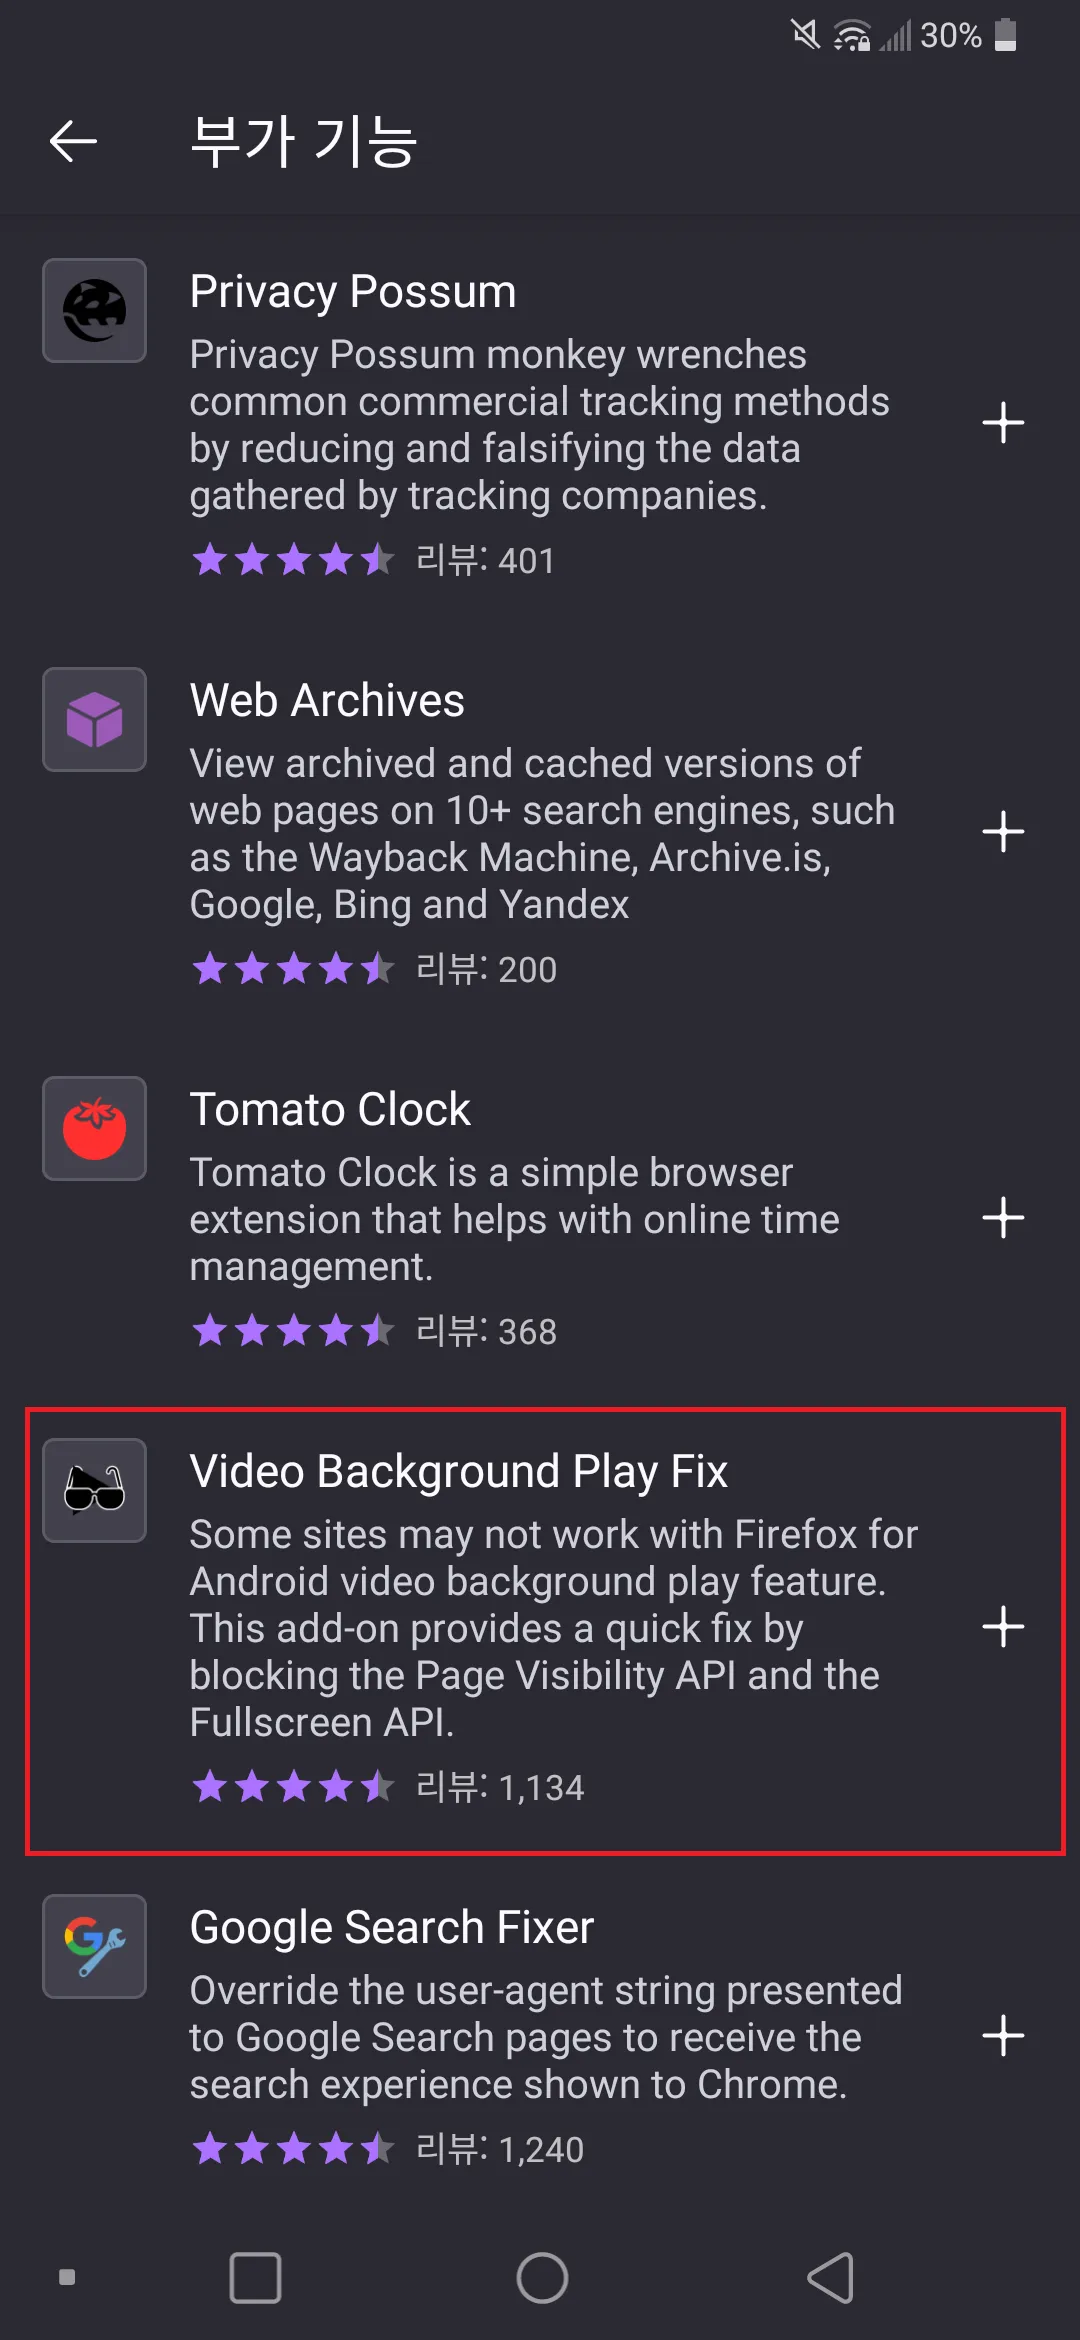Viewport: 1080px width, 2340px height.
Task: Add the Privacy Possum extension
Action: pyautogui.click(x=1003, y=423)
